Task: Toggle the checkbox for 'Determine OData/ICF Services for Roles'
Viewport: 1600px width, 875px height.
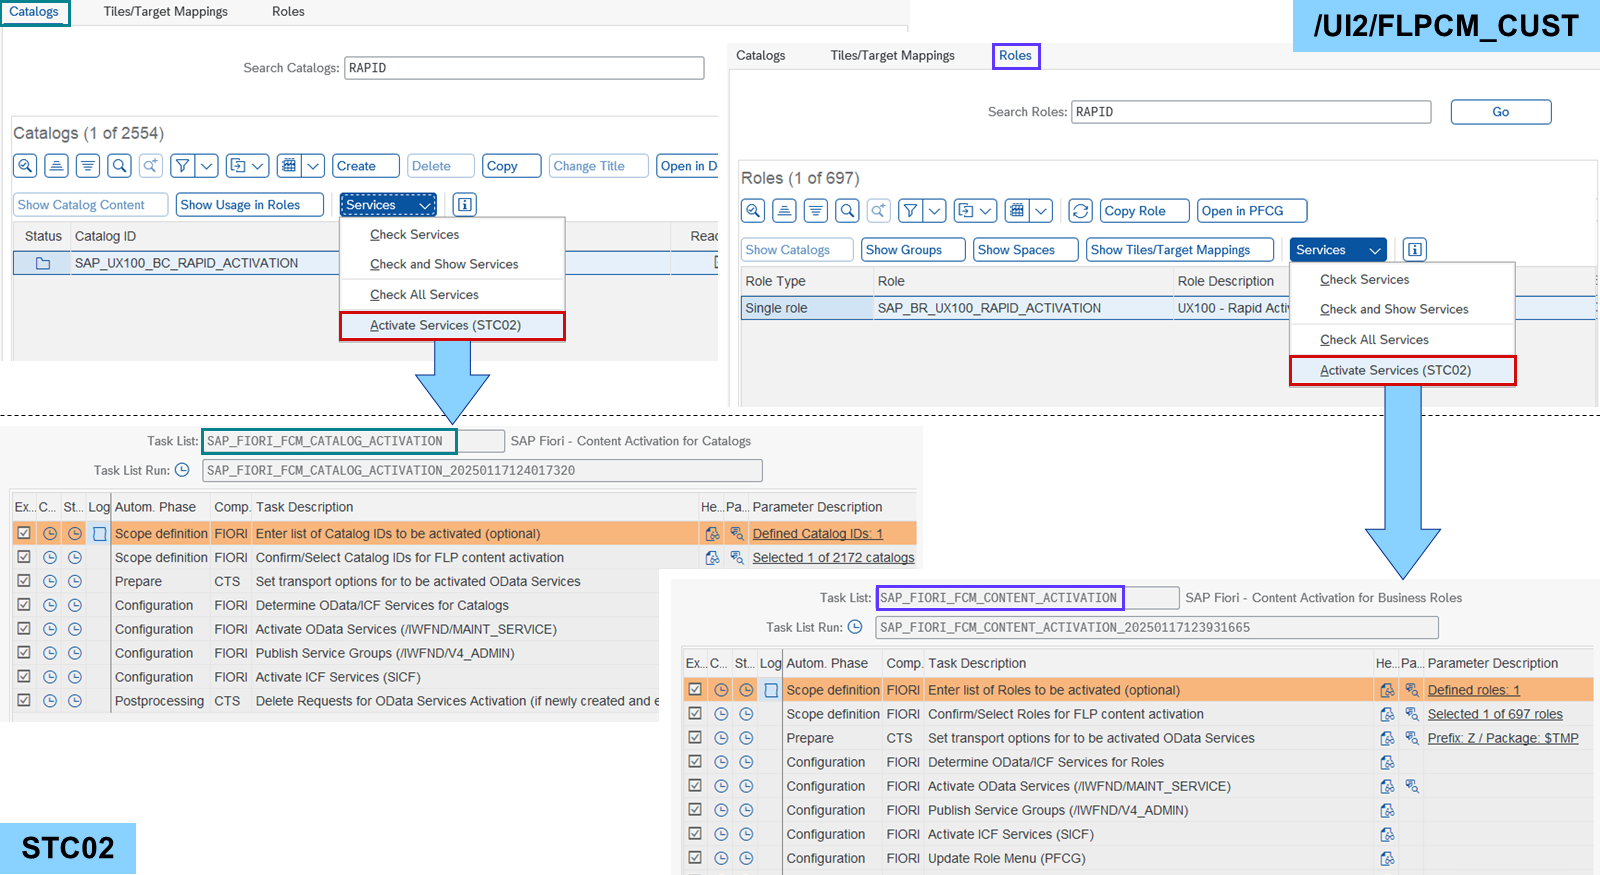Action: 695,761
